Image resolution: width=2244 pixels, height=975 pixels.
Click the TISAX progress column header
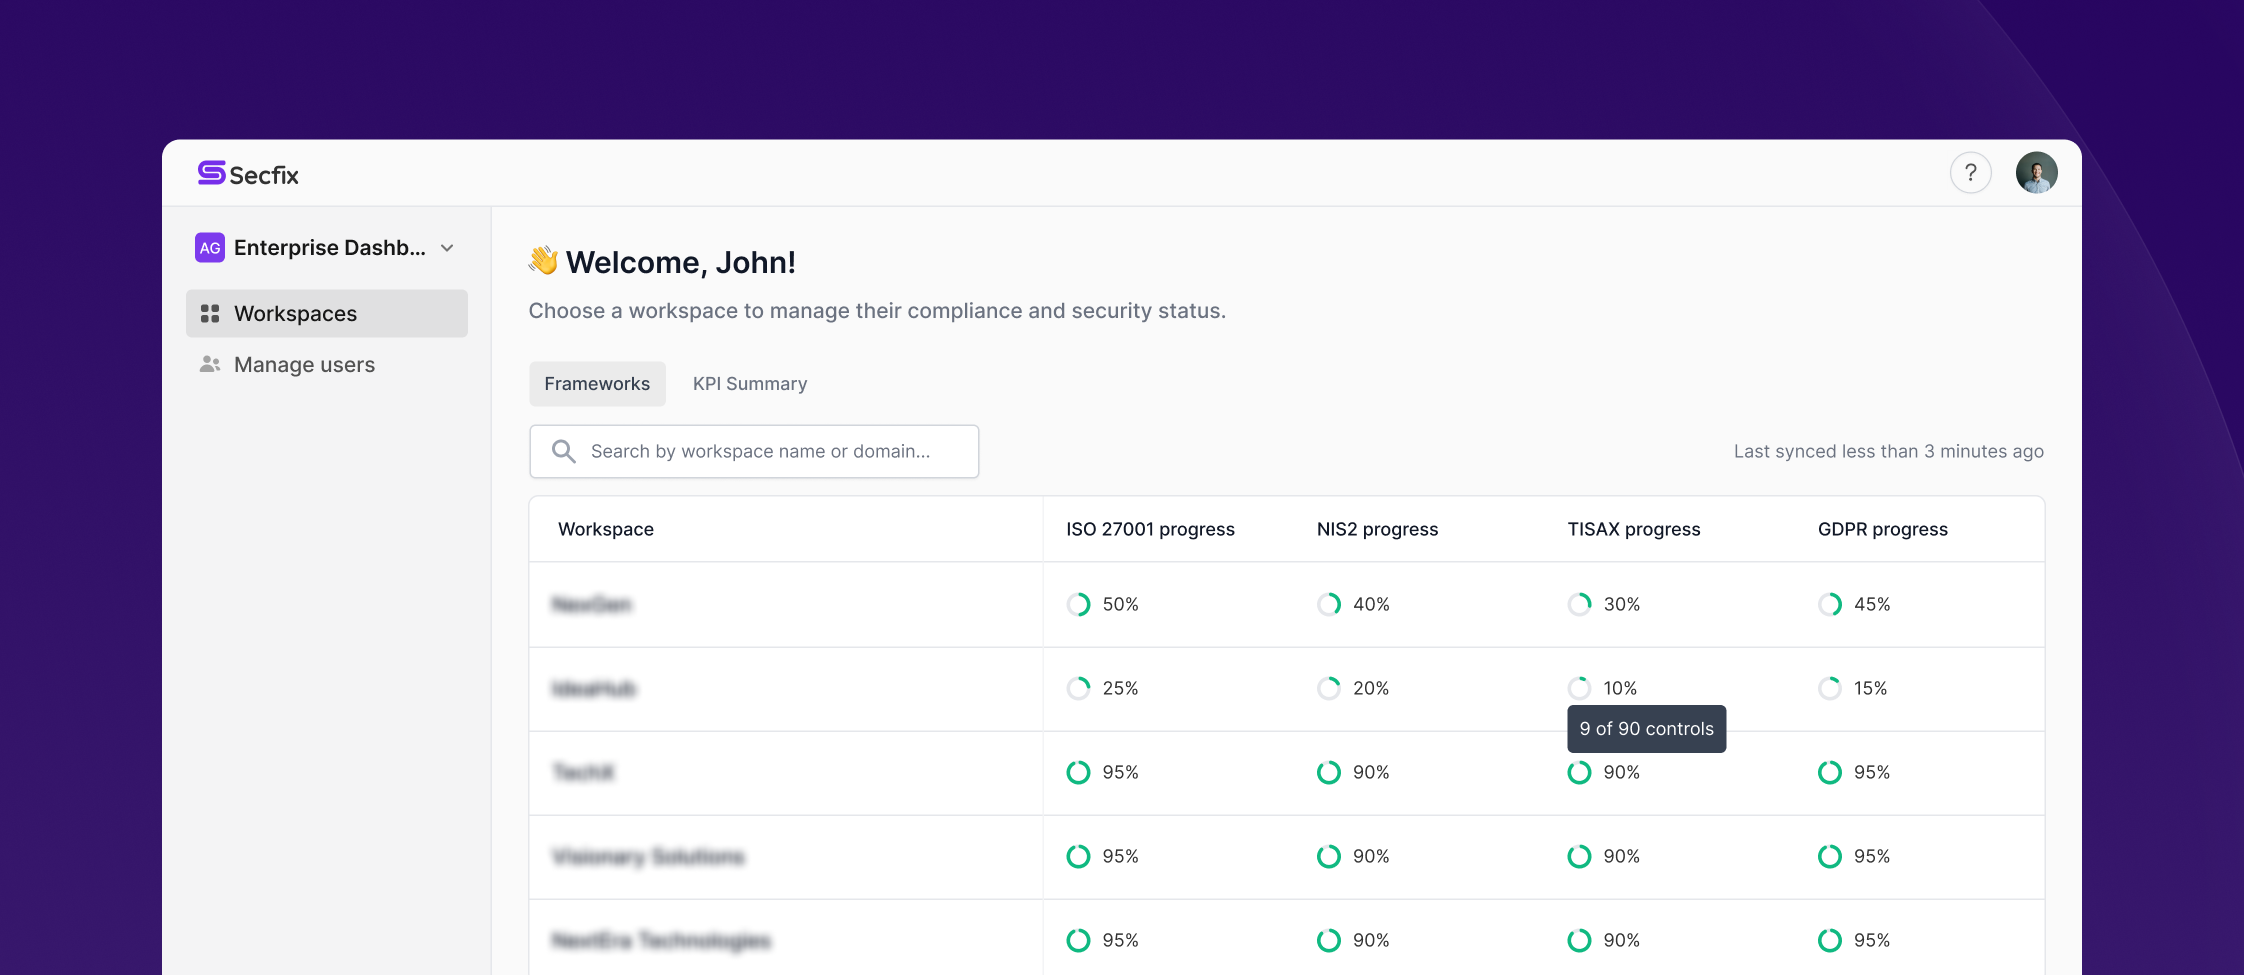click(x=1634, y=530)
